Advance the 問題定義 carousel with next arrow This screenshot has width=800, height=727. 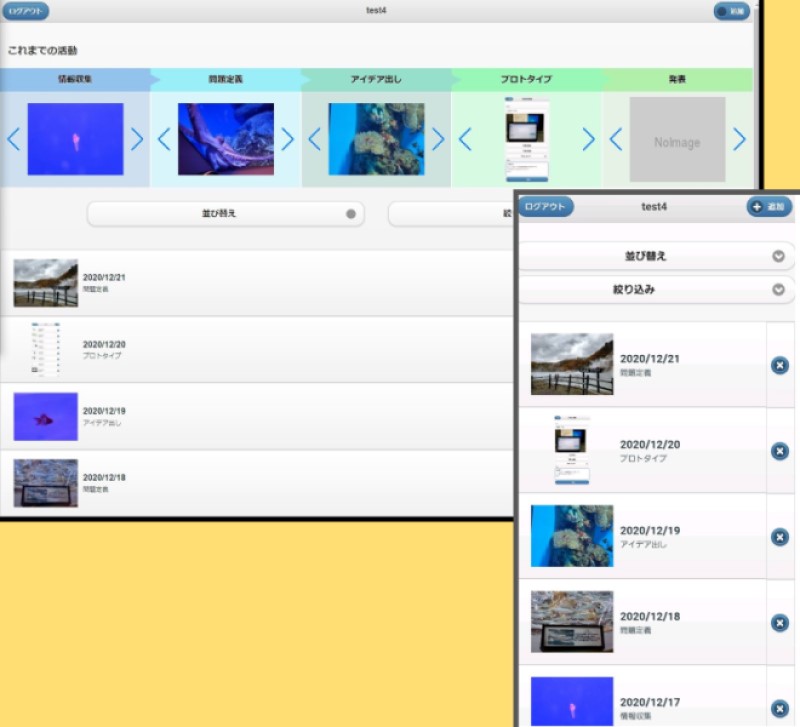[x=288, y=139]
